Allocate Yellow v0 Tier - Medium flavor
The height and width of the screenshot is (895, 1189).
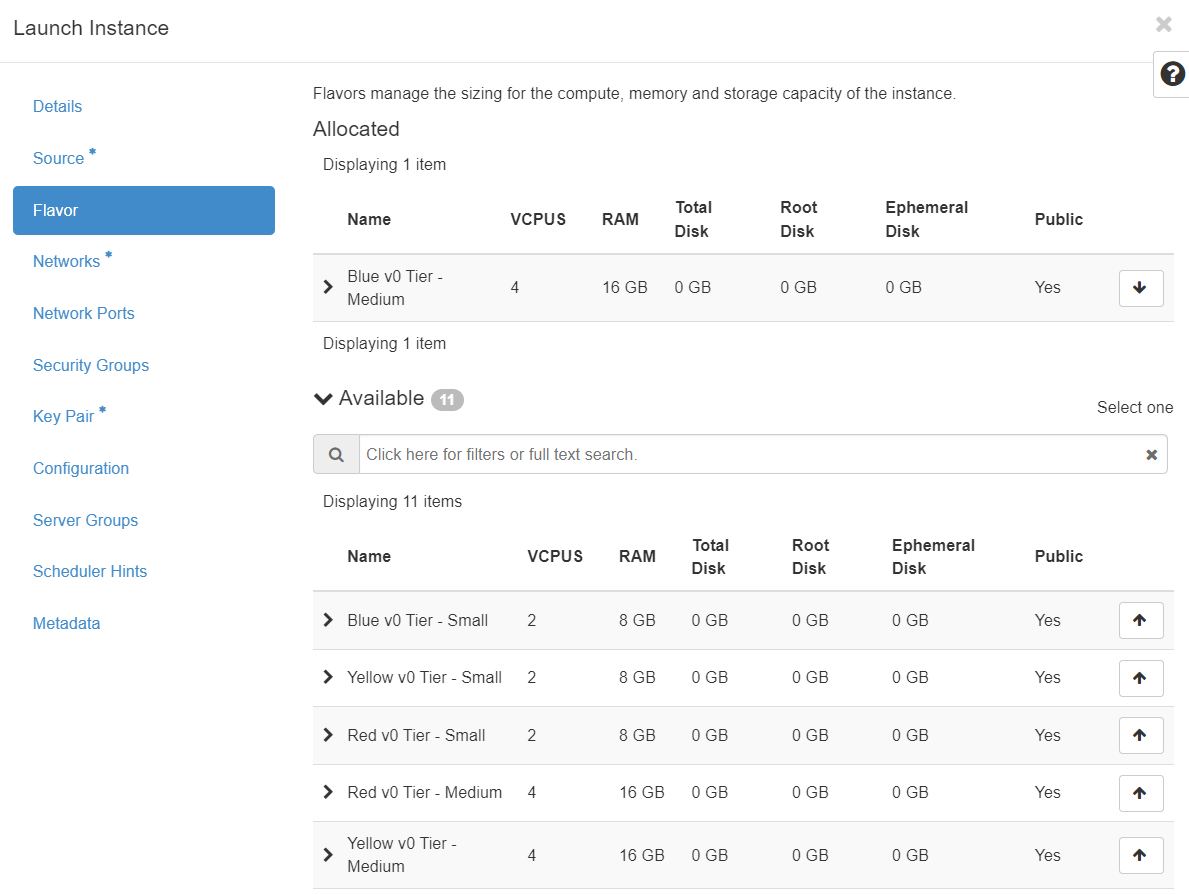click(1140, 856)
